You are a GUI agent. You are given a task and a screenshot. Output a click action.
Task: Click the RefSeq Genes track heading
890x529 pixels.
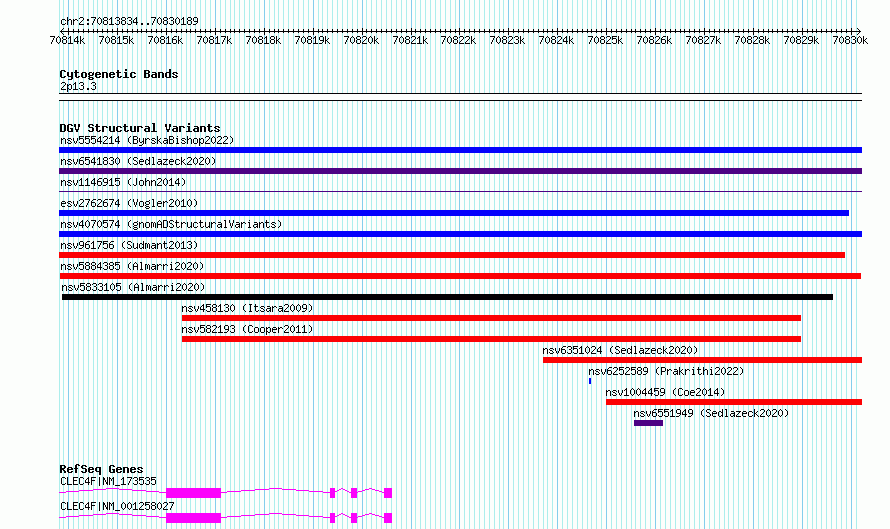click(101, 469)
